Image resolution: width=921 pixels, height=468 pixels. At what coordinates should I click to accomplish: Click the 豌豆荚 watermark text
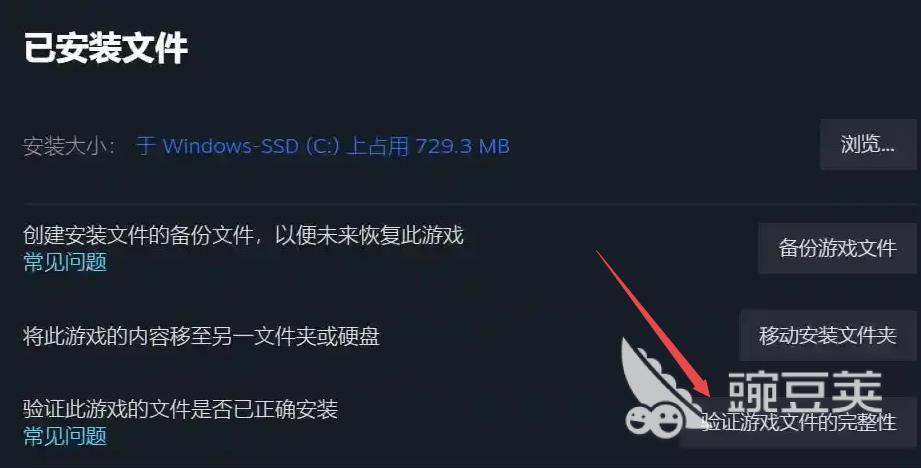(805, 391)
